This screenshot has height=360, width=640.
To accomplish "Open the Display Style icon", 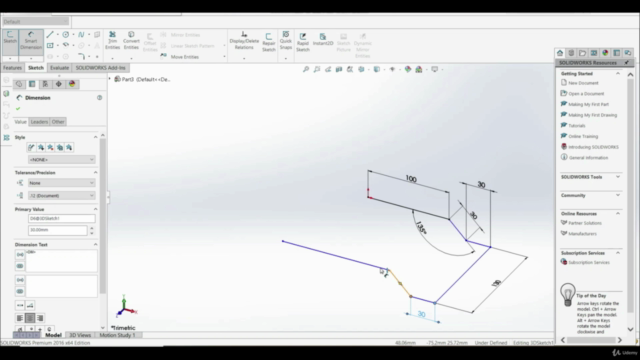I will pyautogui.click(x=377, y=69).
